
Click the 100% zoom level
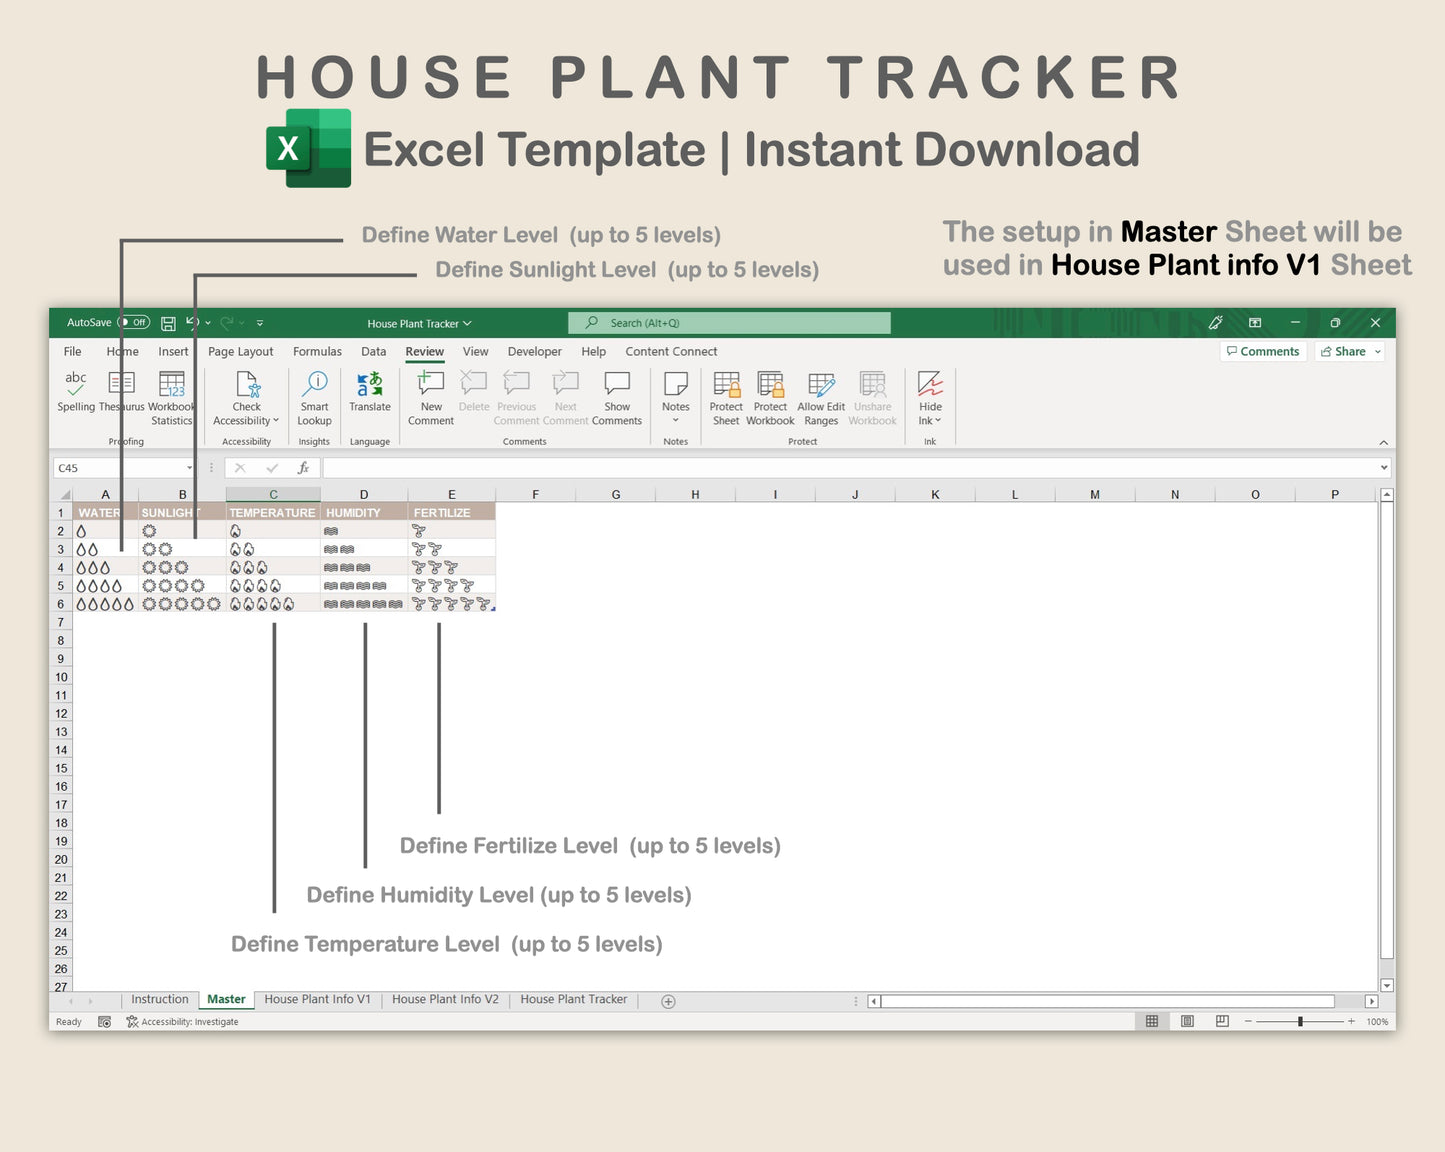tap(1377, 1022)
